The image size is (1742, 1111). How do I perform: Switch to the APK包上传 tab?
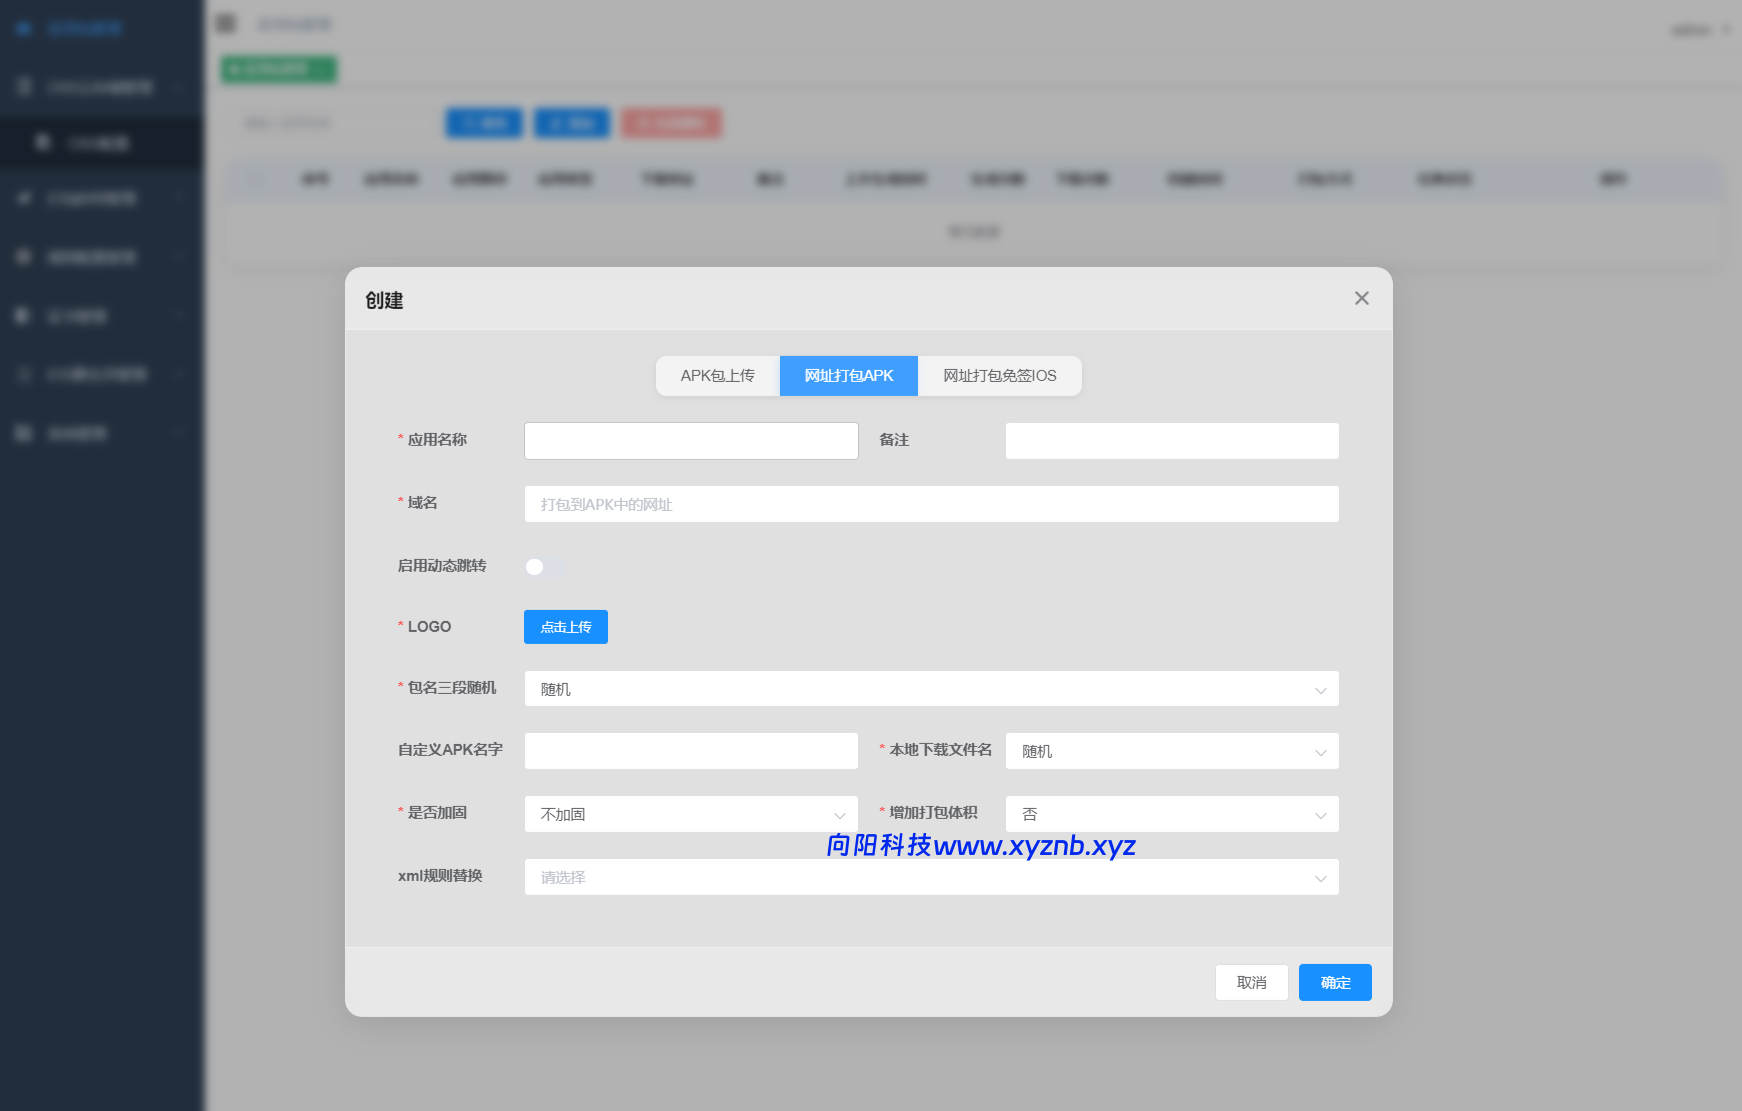coord(718,375)
